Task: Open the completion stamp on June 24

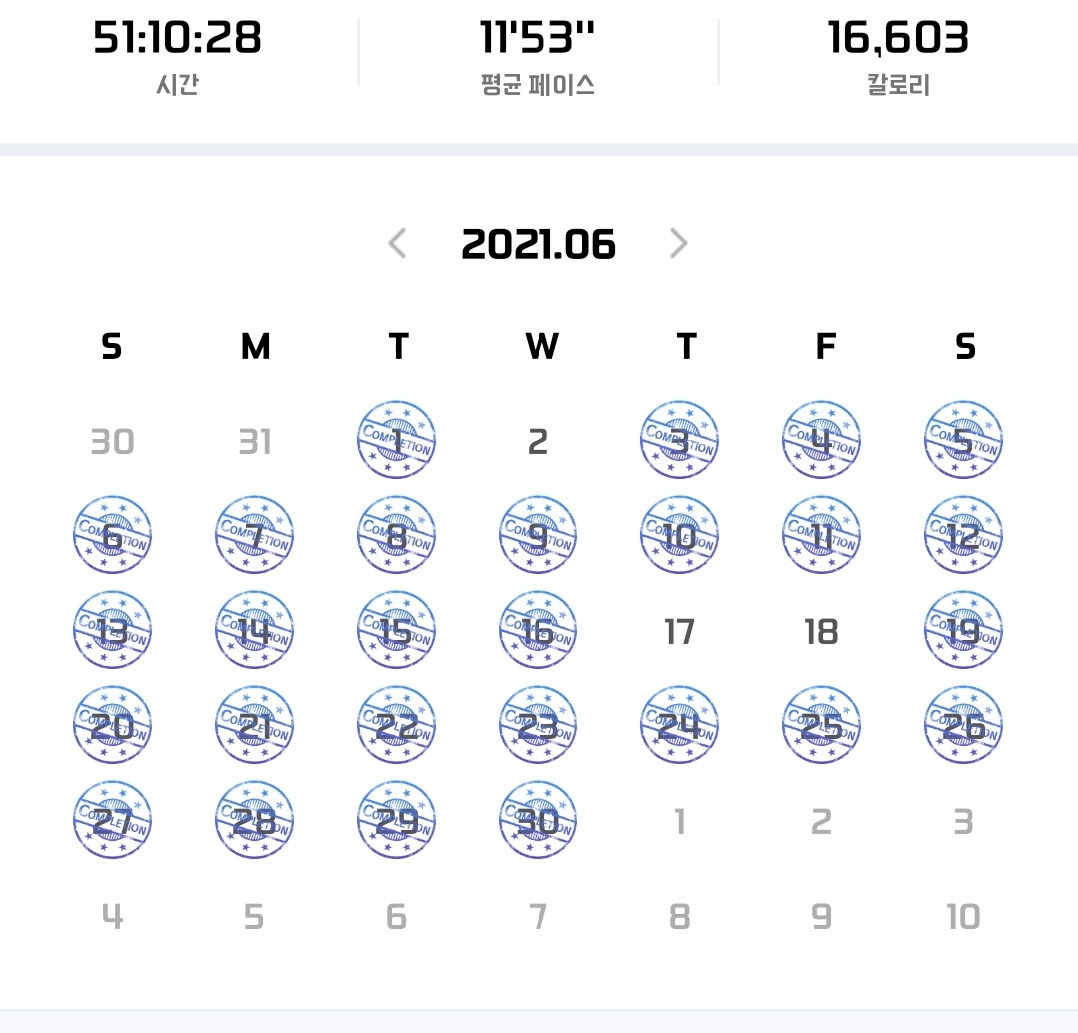Action: coord(680,725)
